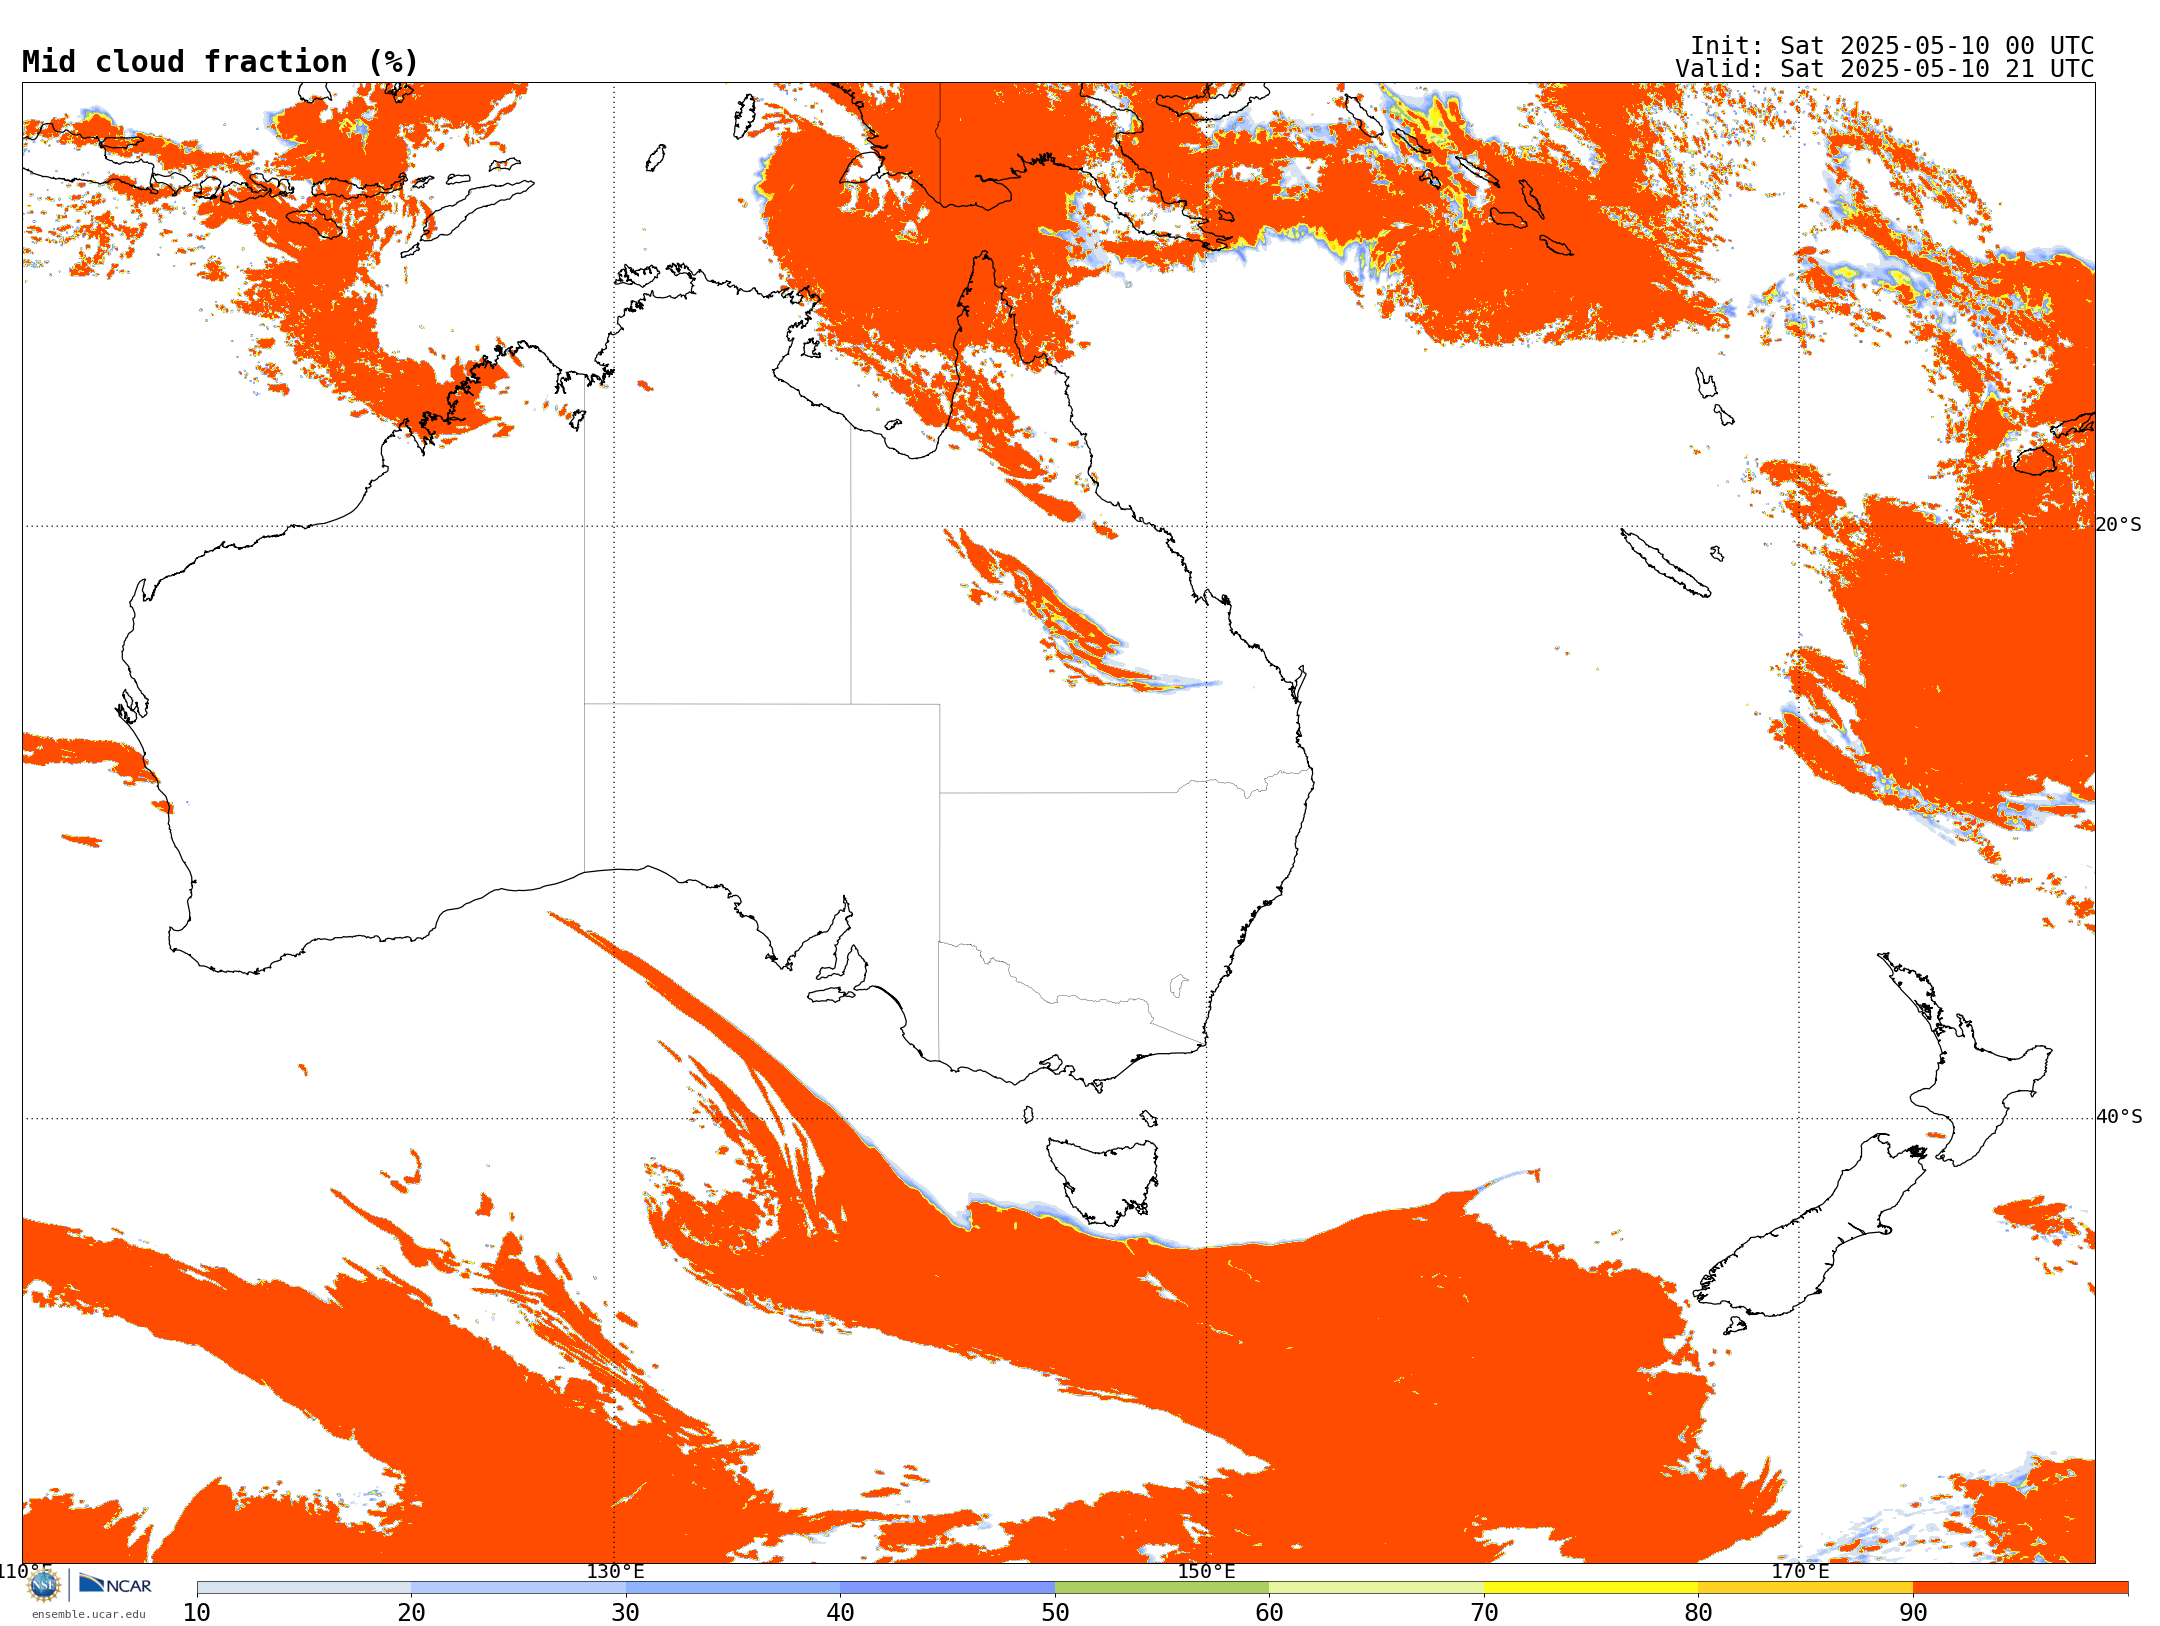This screenshot has height=1626, width=2160.
Task: Click the colorbar tick label 80
Action: (1698, 1612)
